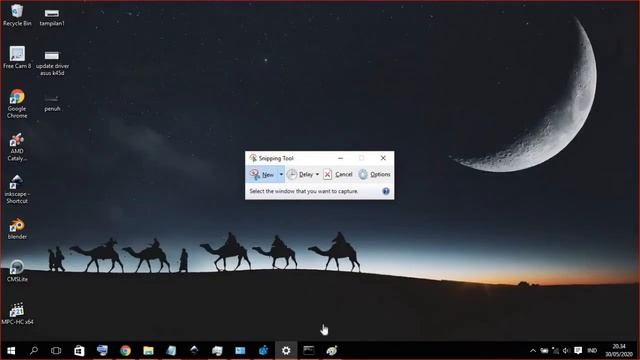Select the penuh desktop file

coord(52,103)
